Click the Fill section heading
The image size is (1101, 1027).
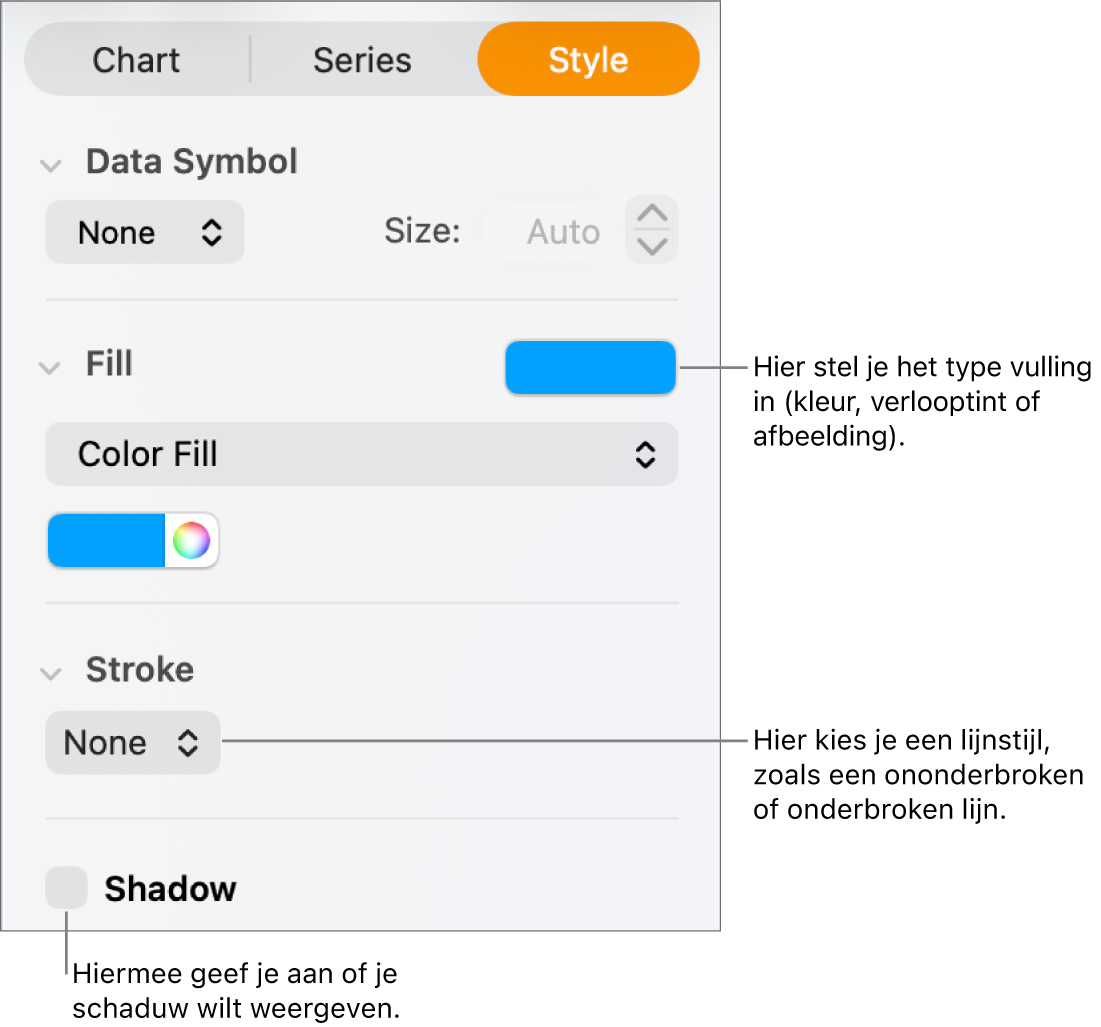pos(109,364)
